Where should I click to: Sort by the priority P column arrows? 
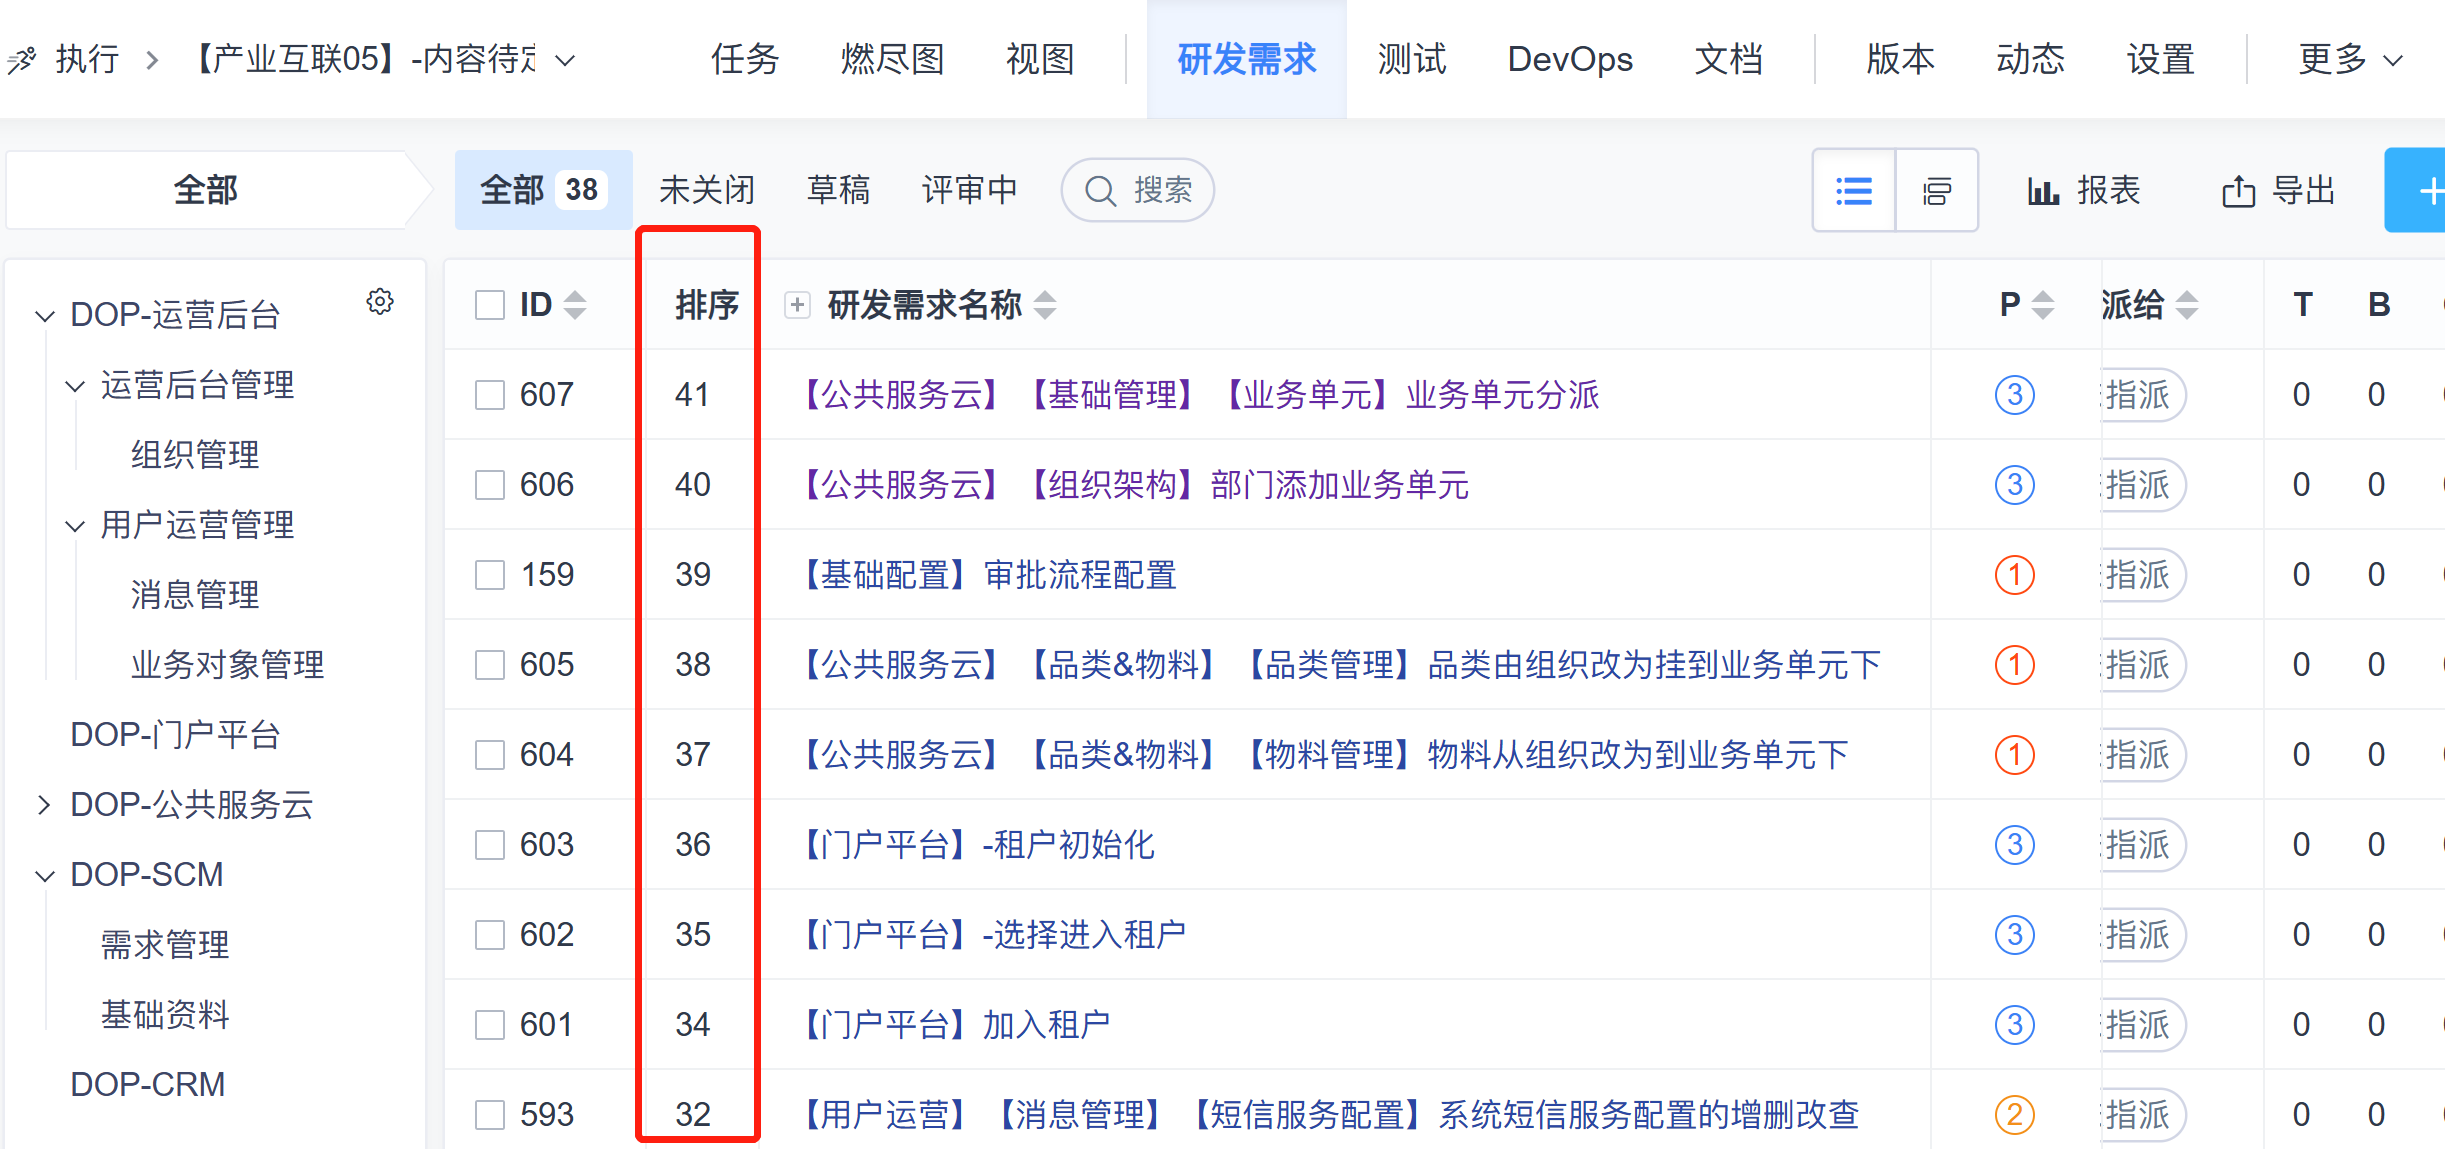(2043, 304)
